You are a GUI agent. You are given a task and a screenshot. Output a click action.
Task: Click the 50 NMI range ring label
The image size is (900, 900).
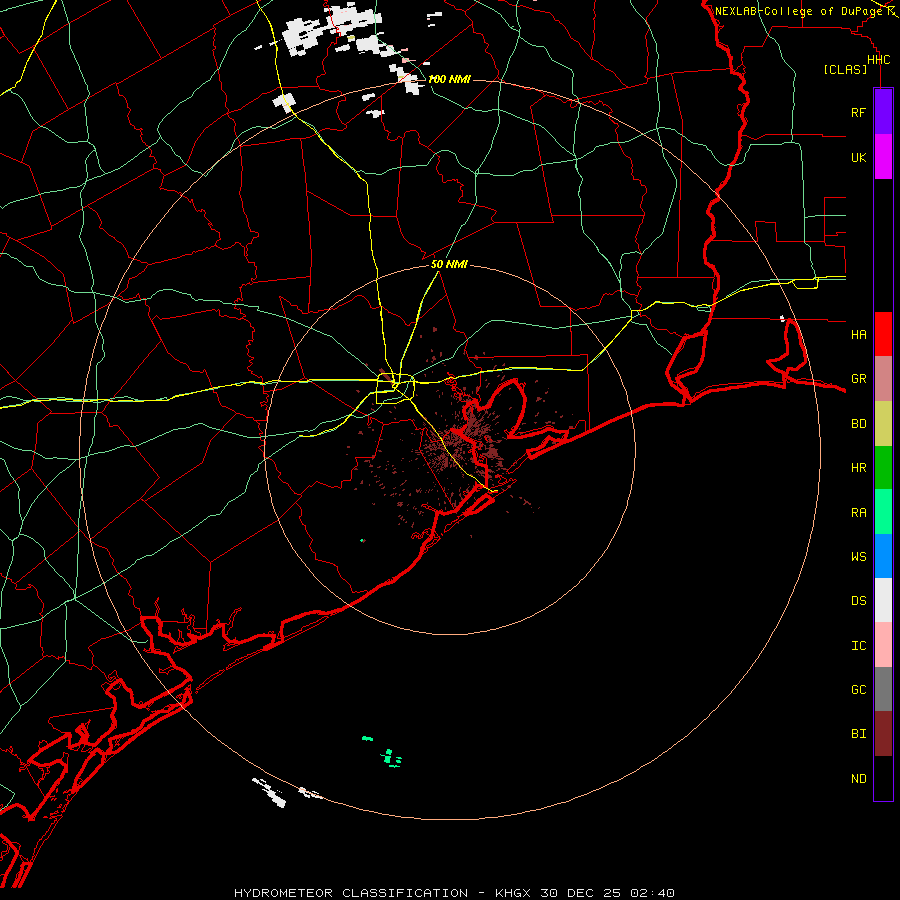pos(449,264)
